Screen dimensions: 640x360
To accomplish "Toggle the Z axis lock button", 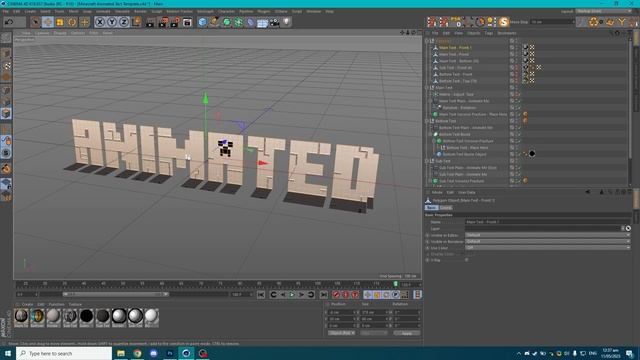I will click(124, 22).
